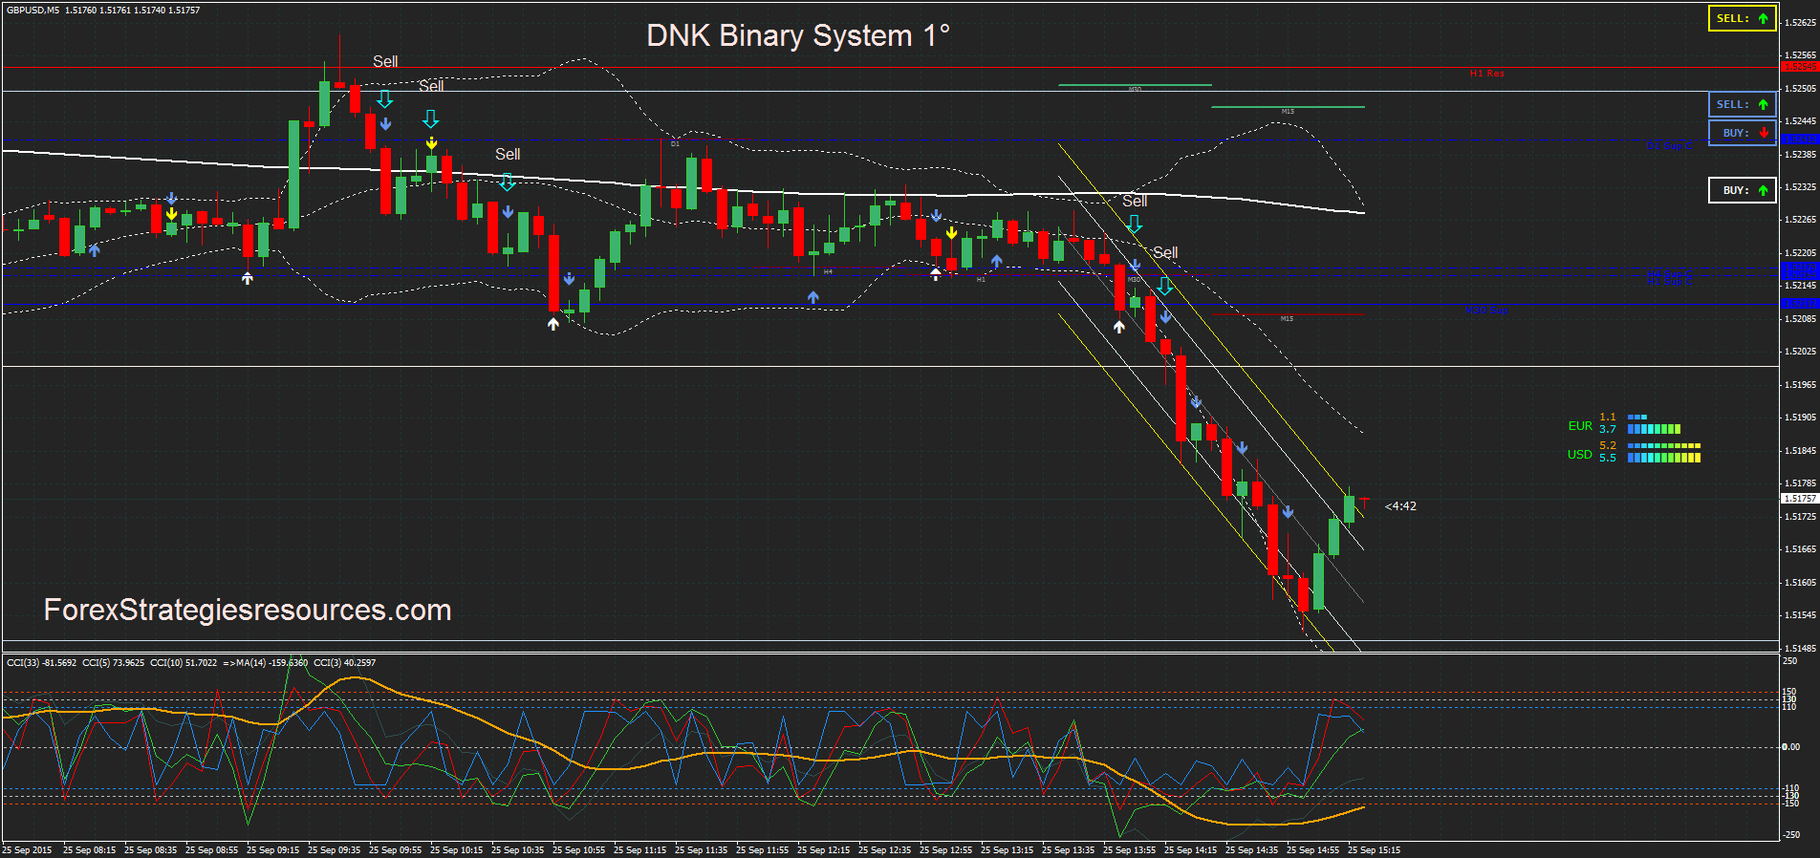1820x858 pixels.
Task: Click the 'DNK Binary System 1°' chart title
Action: point(798,36)
